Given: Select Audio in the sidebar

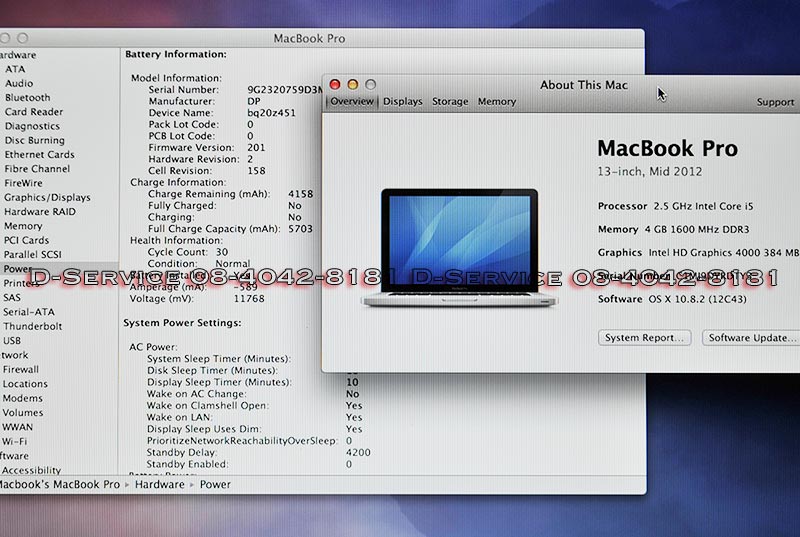Looking at the screenshot, I should [19, 83].
